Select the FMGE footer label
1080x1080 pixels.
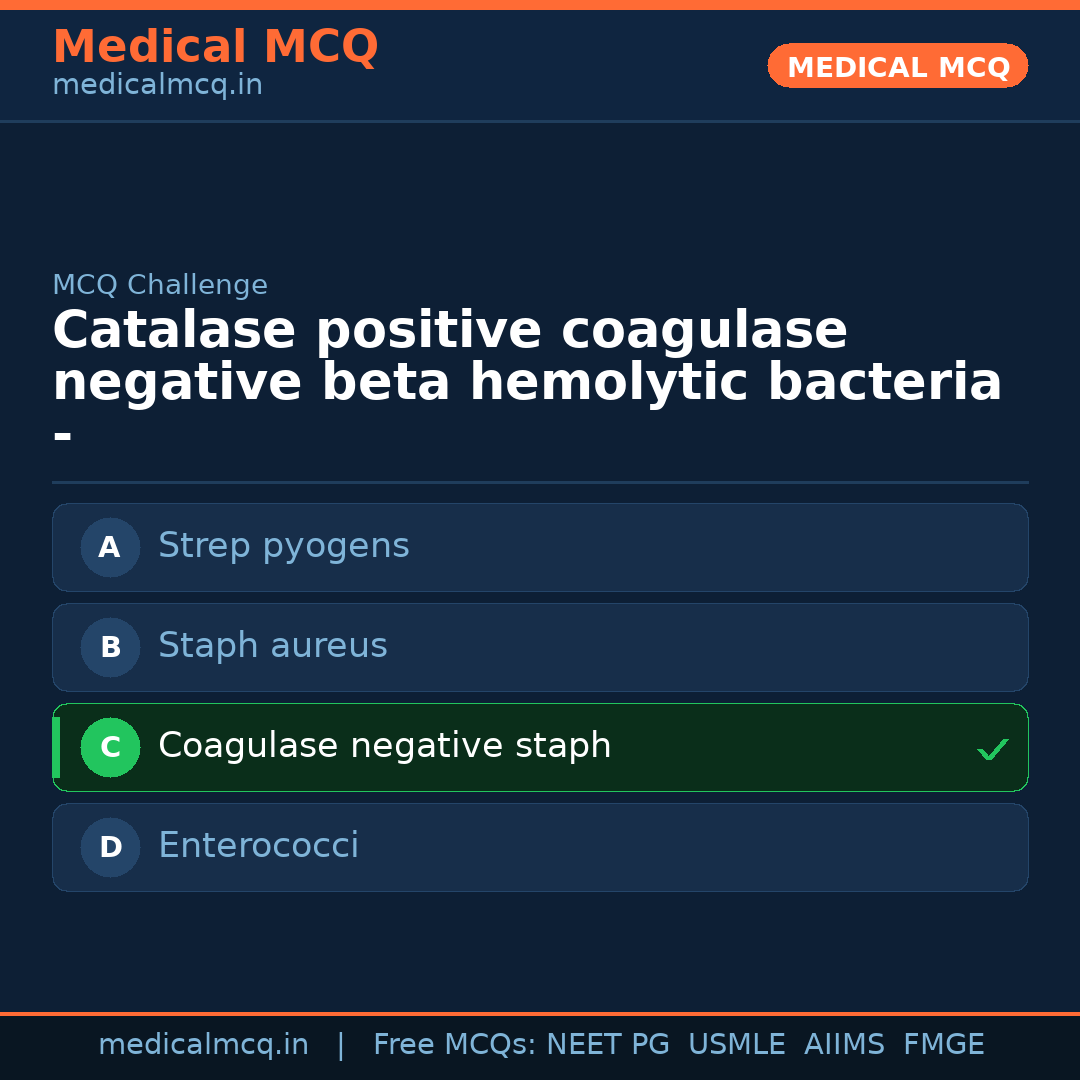(x=943, y=1045)
